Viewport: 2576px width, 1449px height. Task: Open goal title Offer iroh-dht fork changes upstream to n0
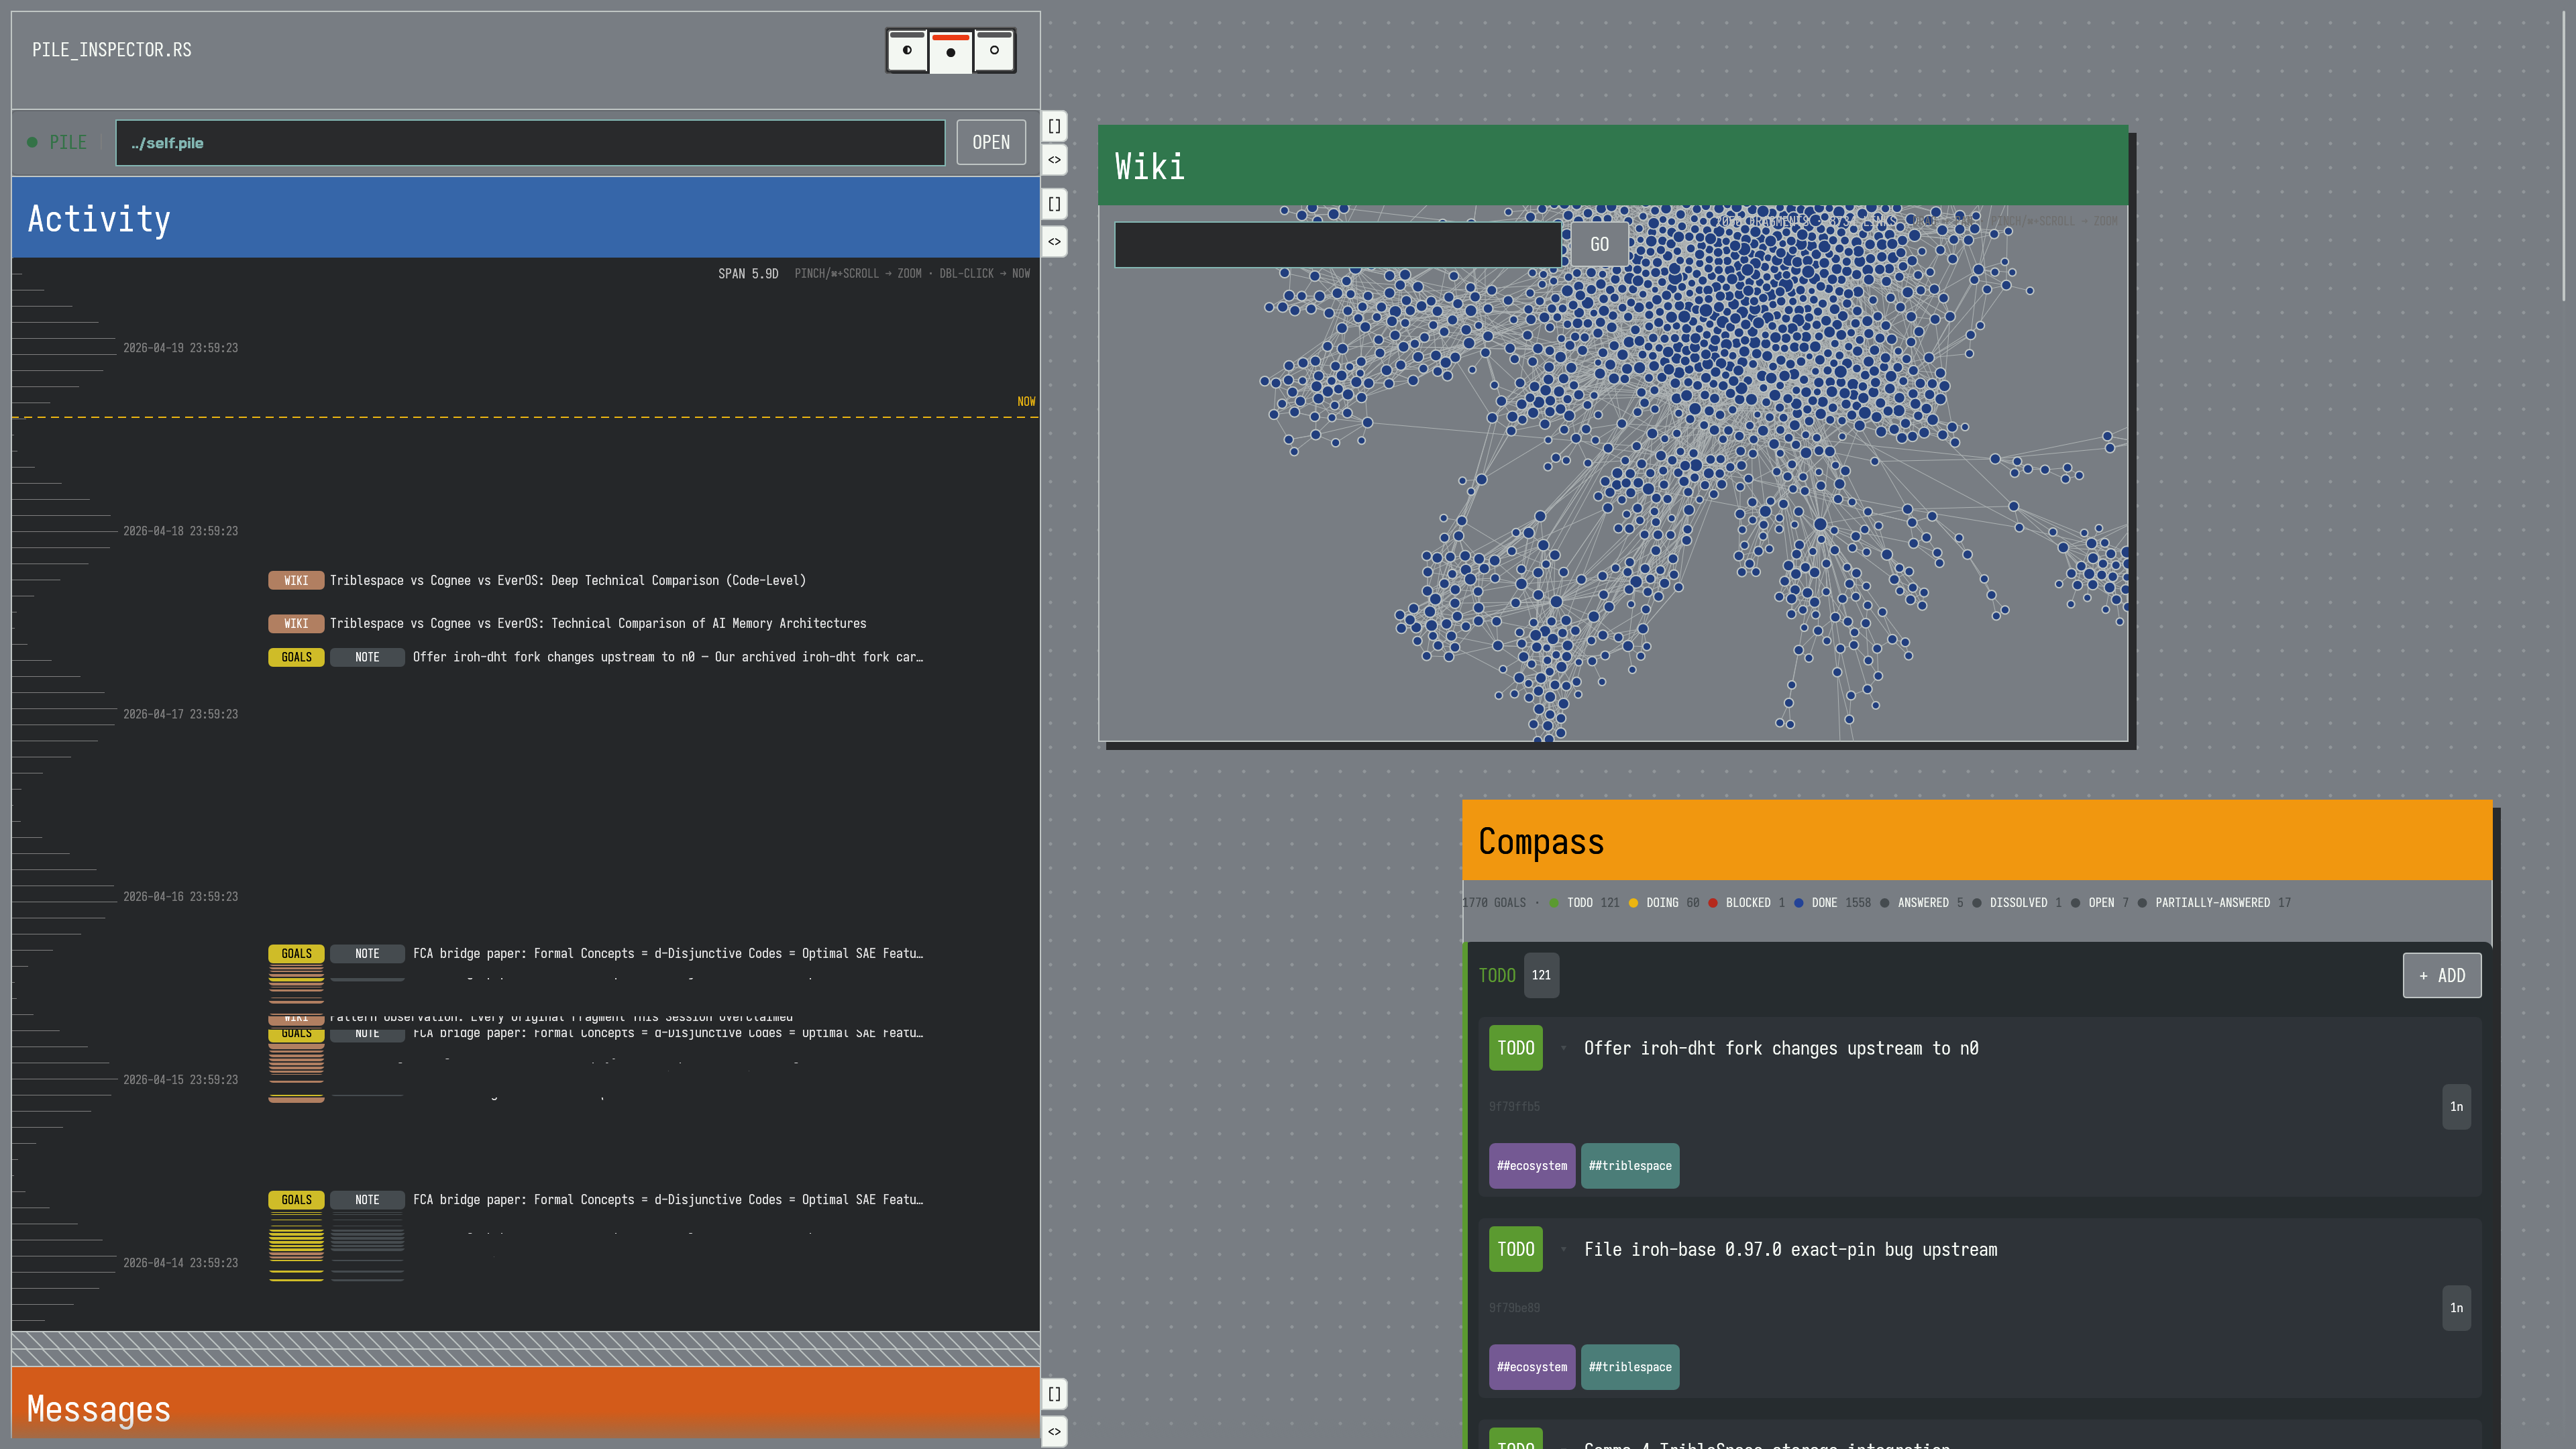[1781, 1048]
